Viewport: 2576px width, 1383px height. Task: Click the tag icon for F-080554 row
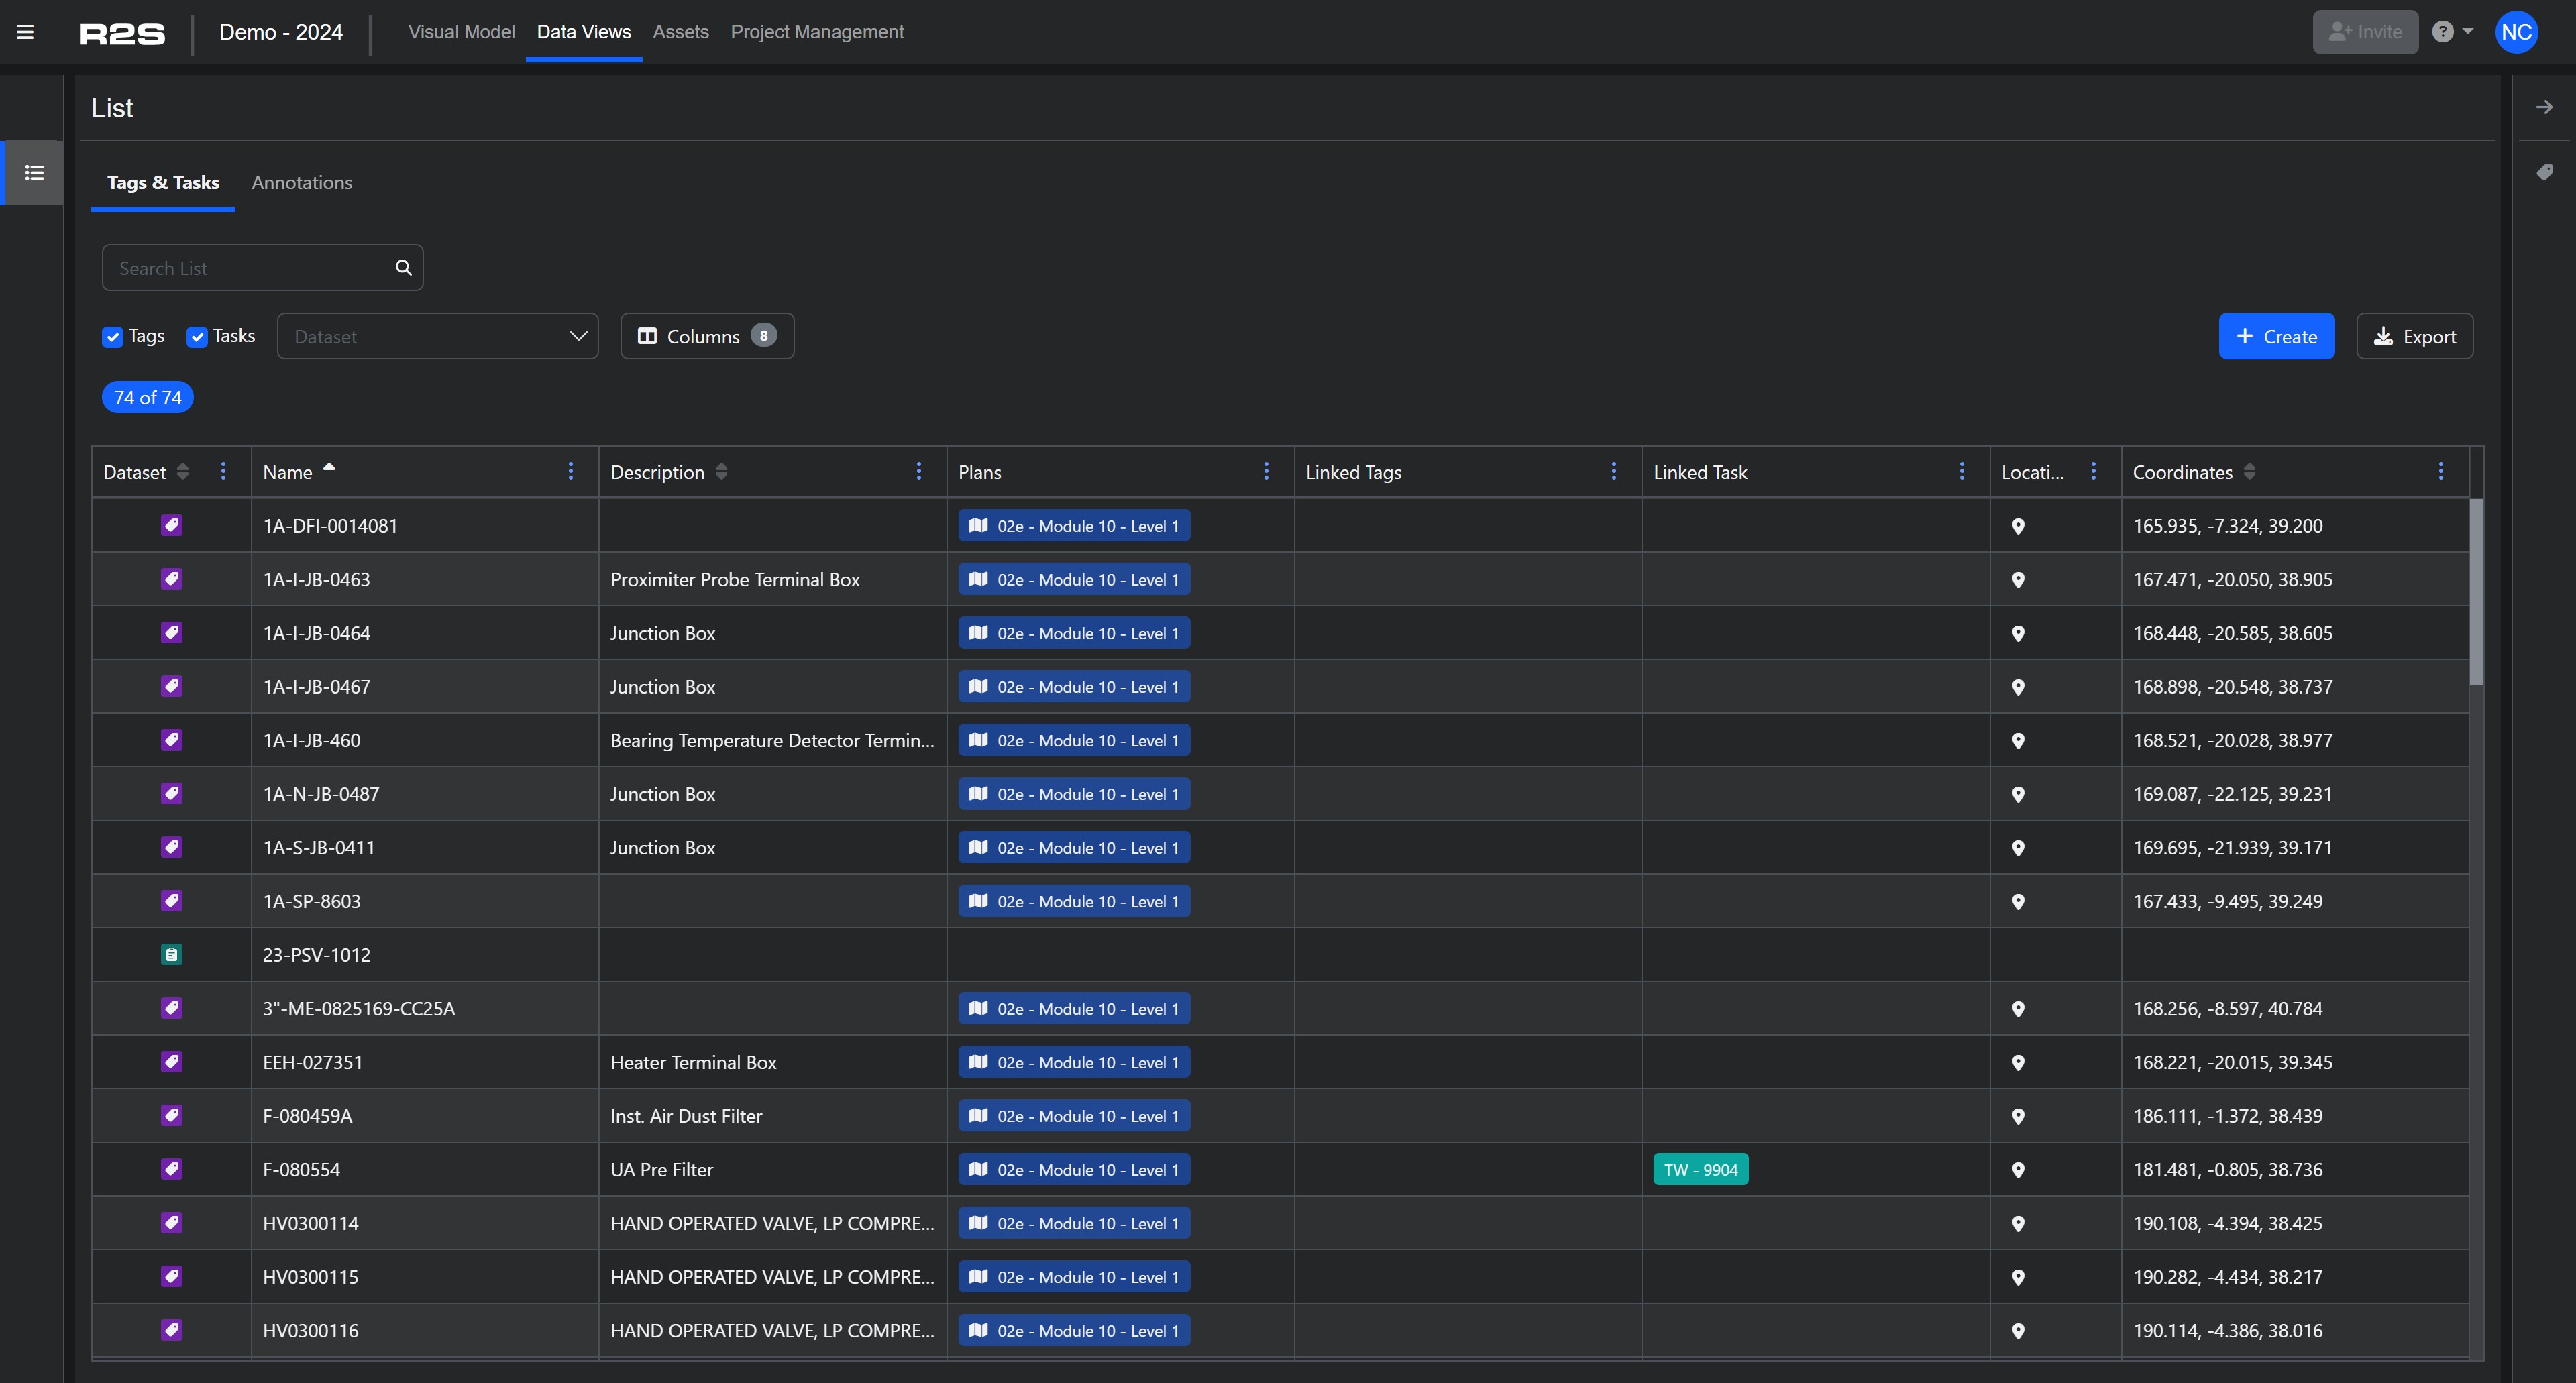(171, 1169)
